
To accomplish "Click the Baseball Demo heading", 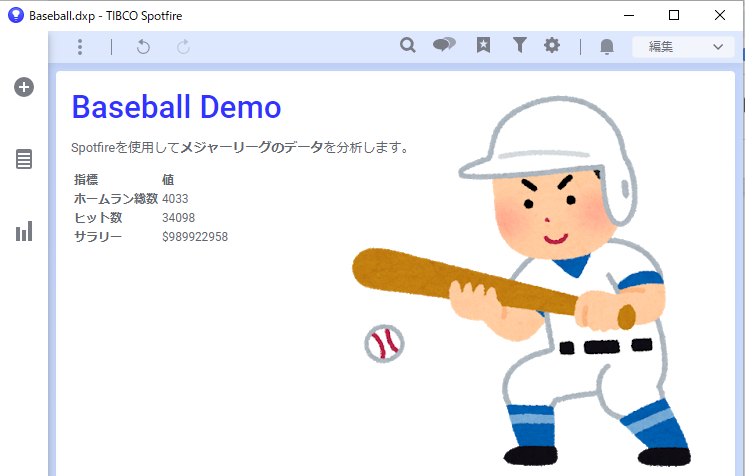I will click(176, 107).
